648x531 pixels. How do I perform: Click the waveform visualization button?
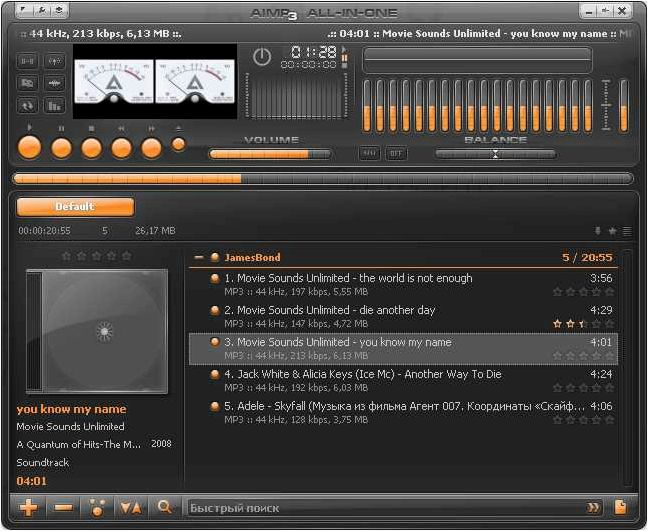click(55, 83)
